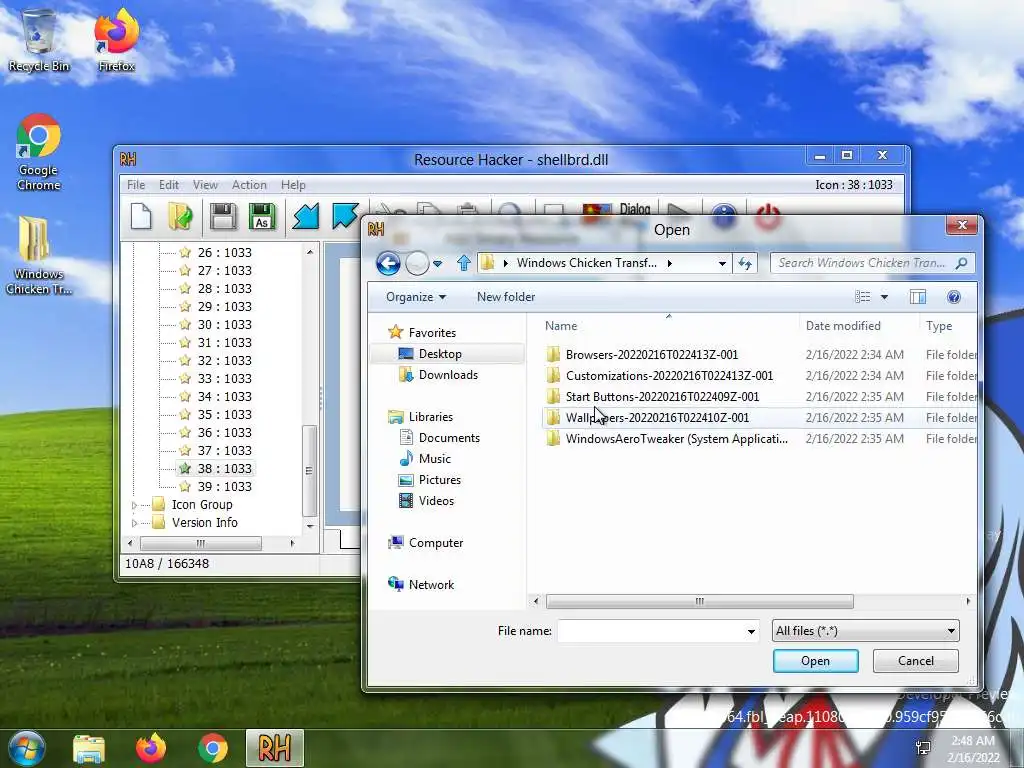Click the New folder button
The width and height of the screenshot is (1024, 768).
(505, 297)
